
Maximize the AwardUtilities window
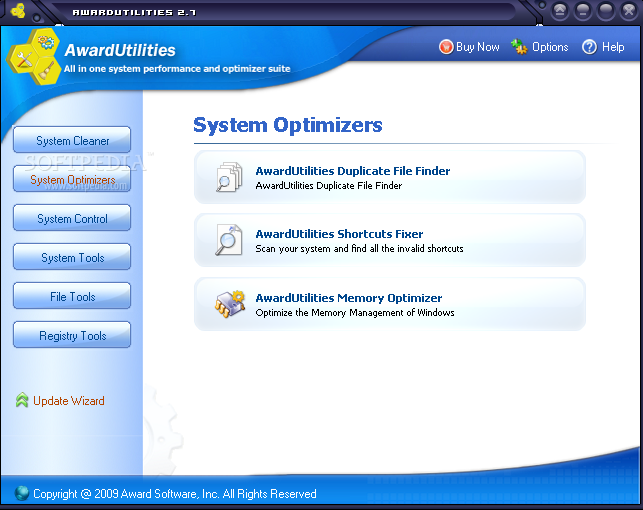pos(606,11)
